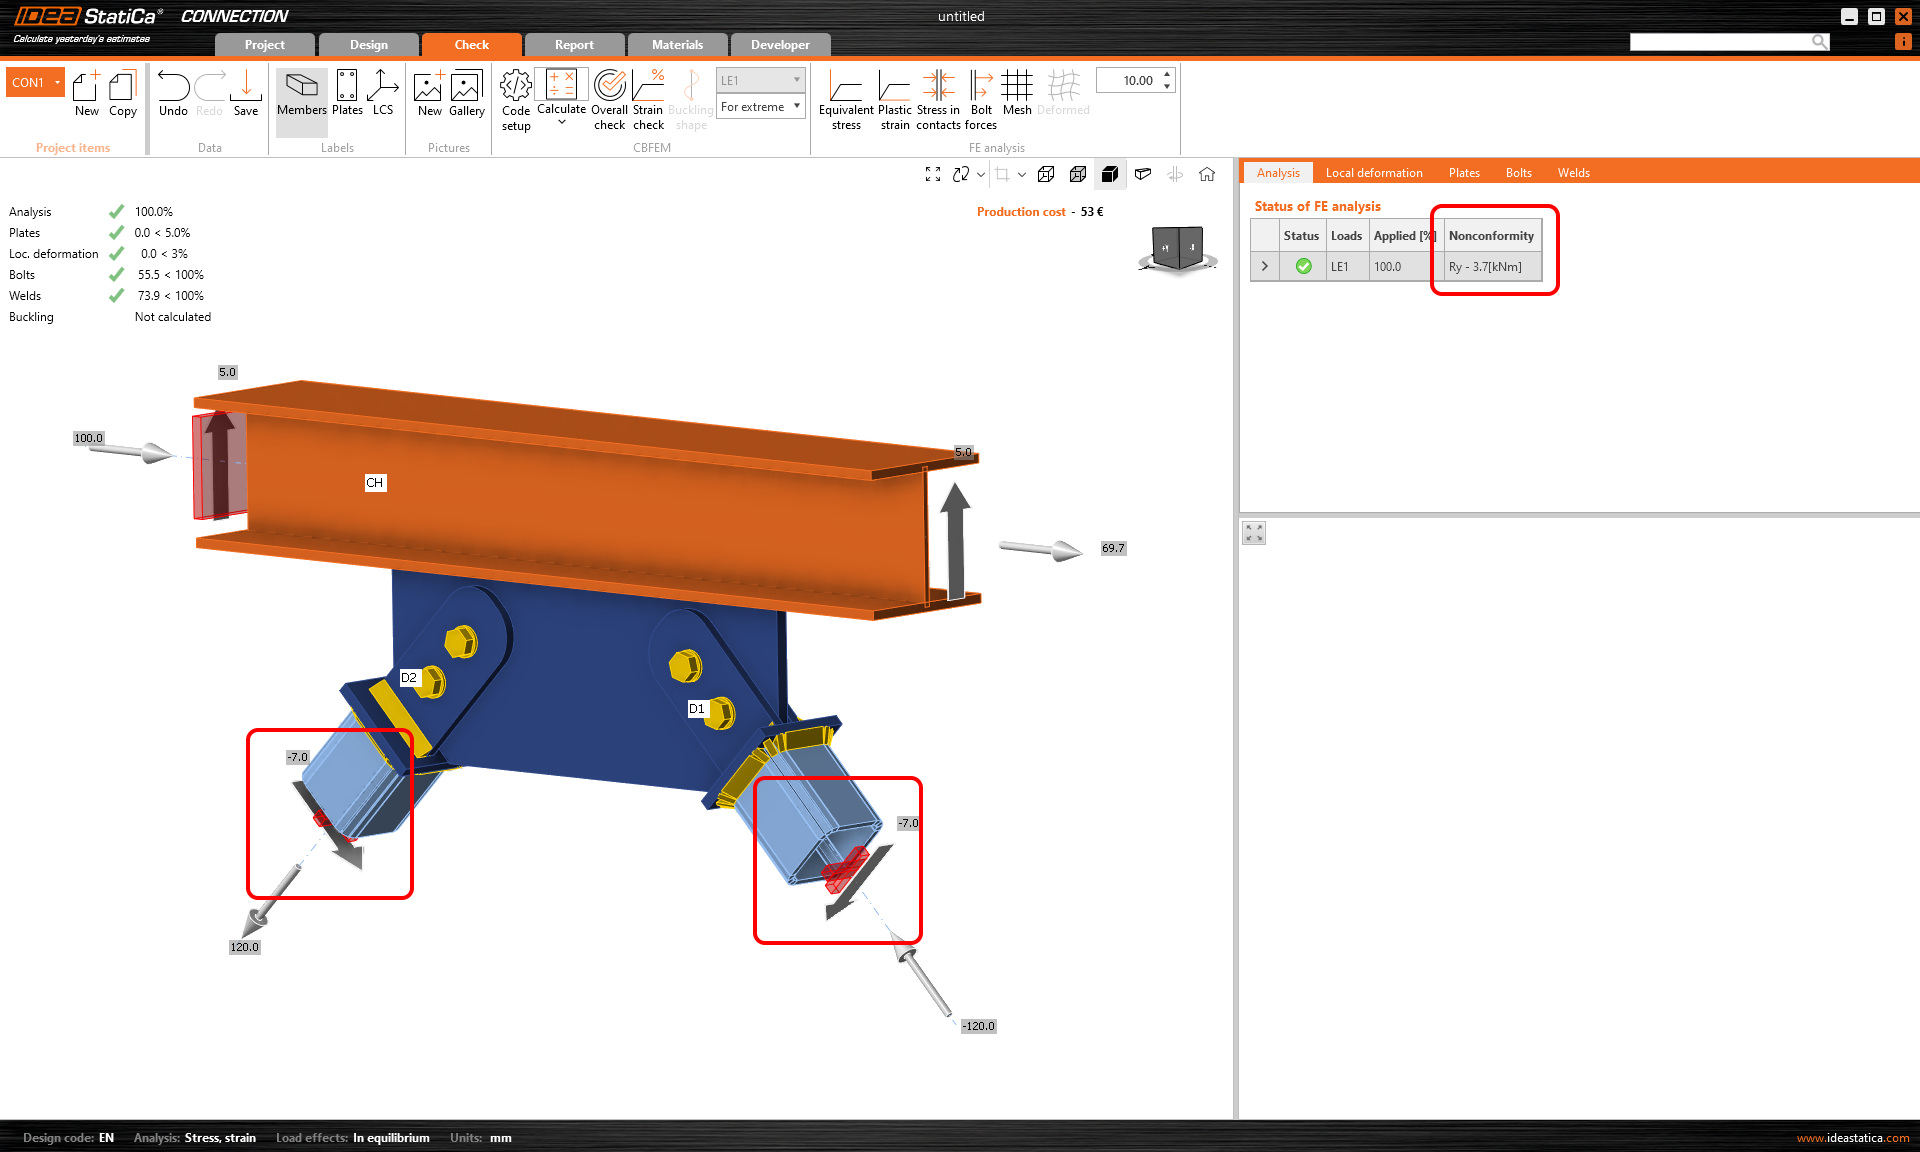Open Code setup gear icon
This screenshot has width=1920, height=1152.
click(x=516, y=87)
